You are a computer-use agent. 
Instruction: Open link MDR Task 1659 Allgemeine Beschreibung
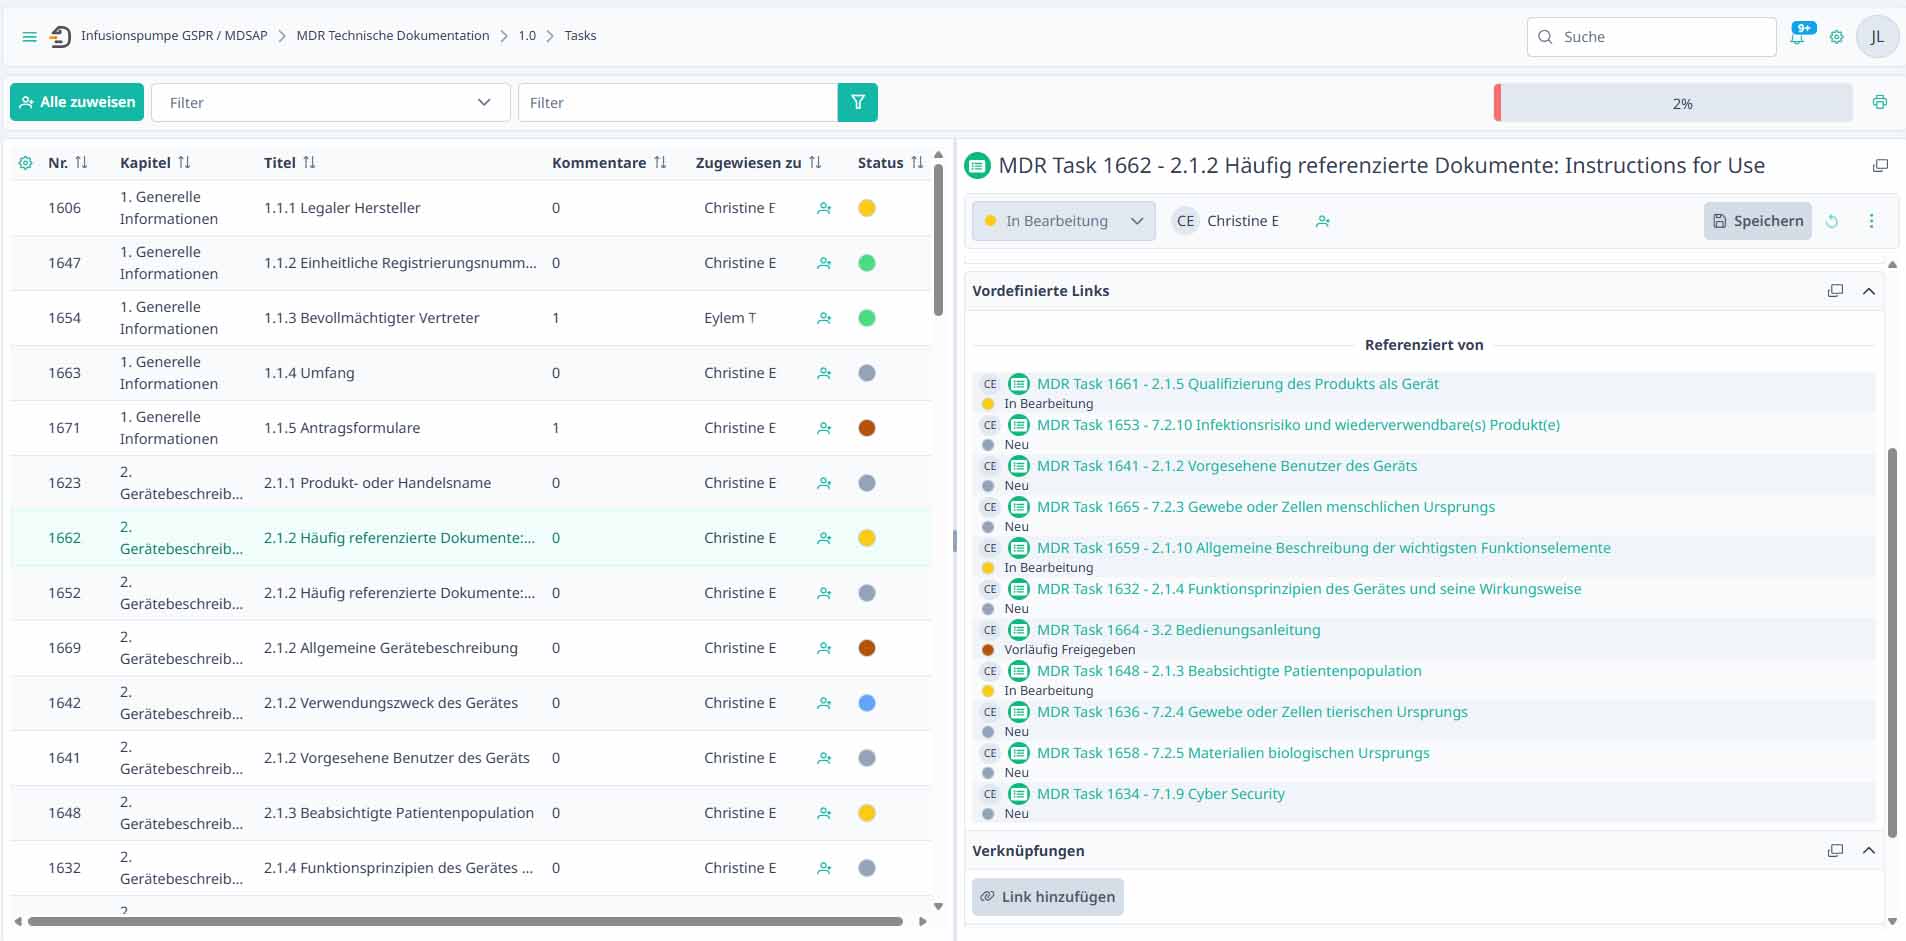coord(1323,548)
